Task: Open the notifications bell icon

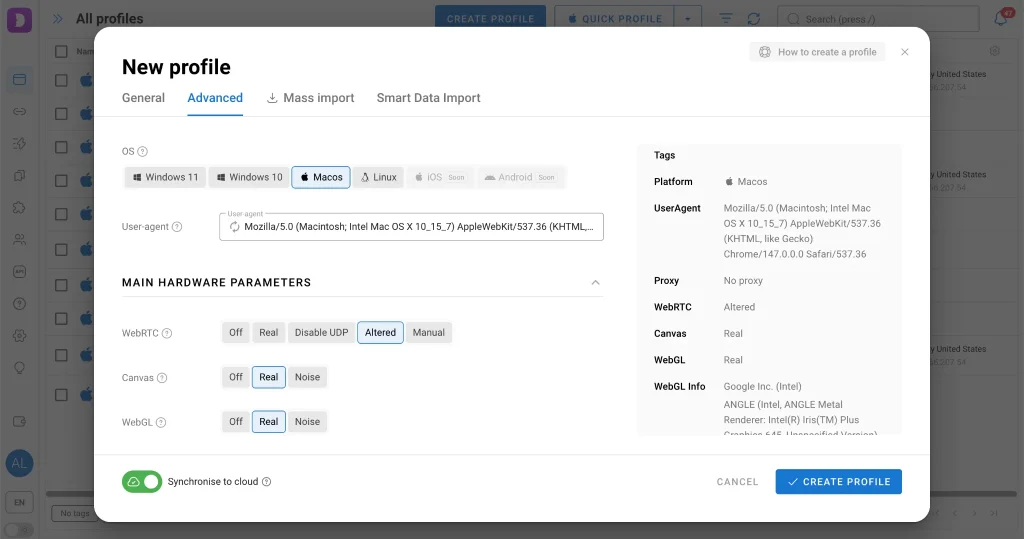Action: (1000, 19)
